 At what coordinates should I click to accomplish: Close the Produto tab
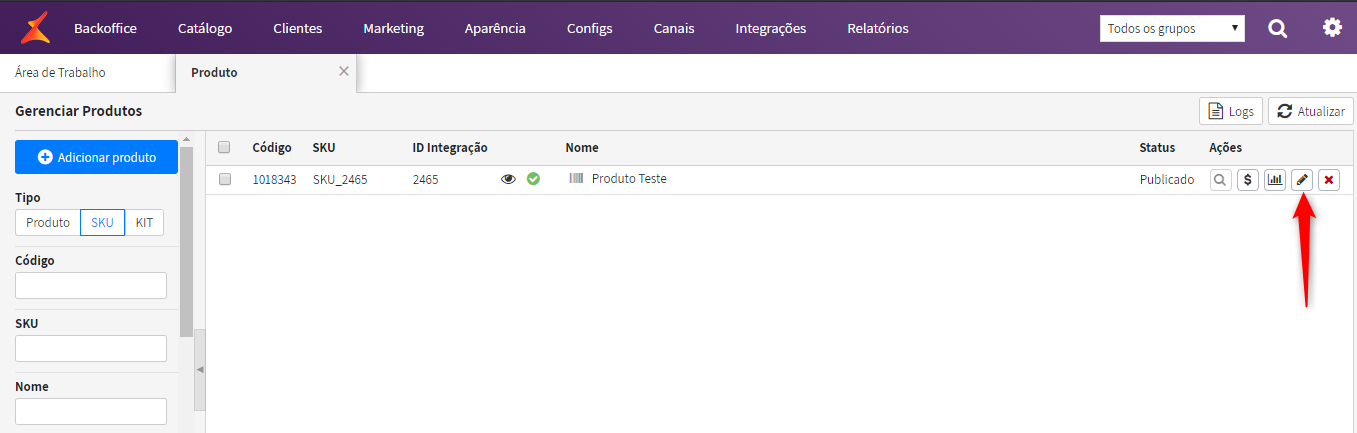(x=344, y=71)
